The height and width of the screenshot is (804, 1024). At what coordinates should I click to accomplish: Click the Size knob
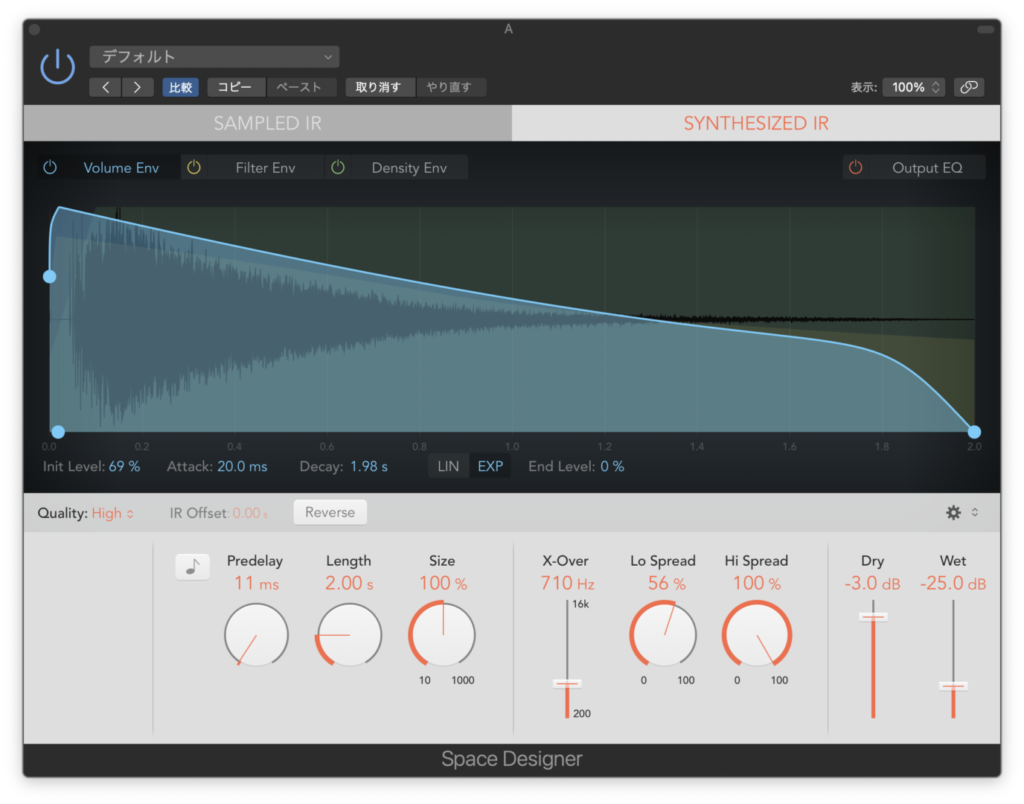click(442, 635)
